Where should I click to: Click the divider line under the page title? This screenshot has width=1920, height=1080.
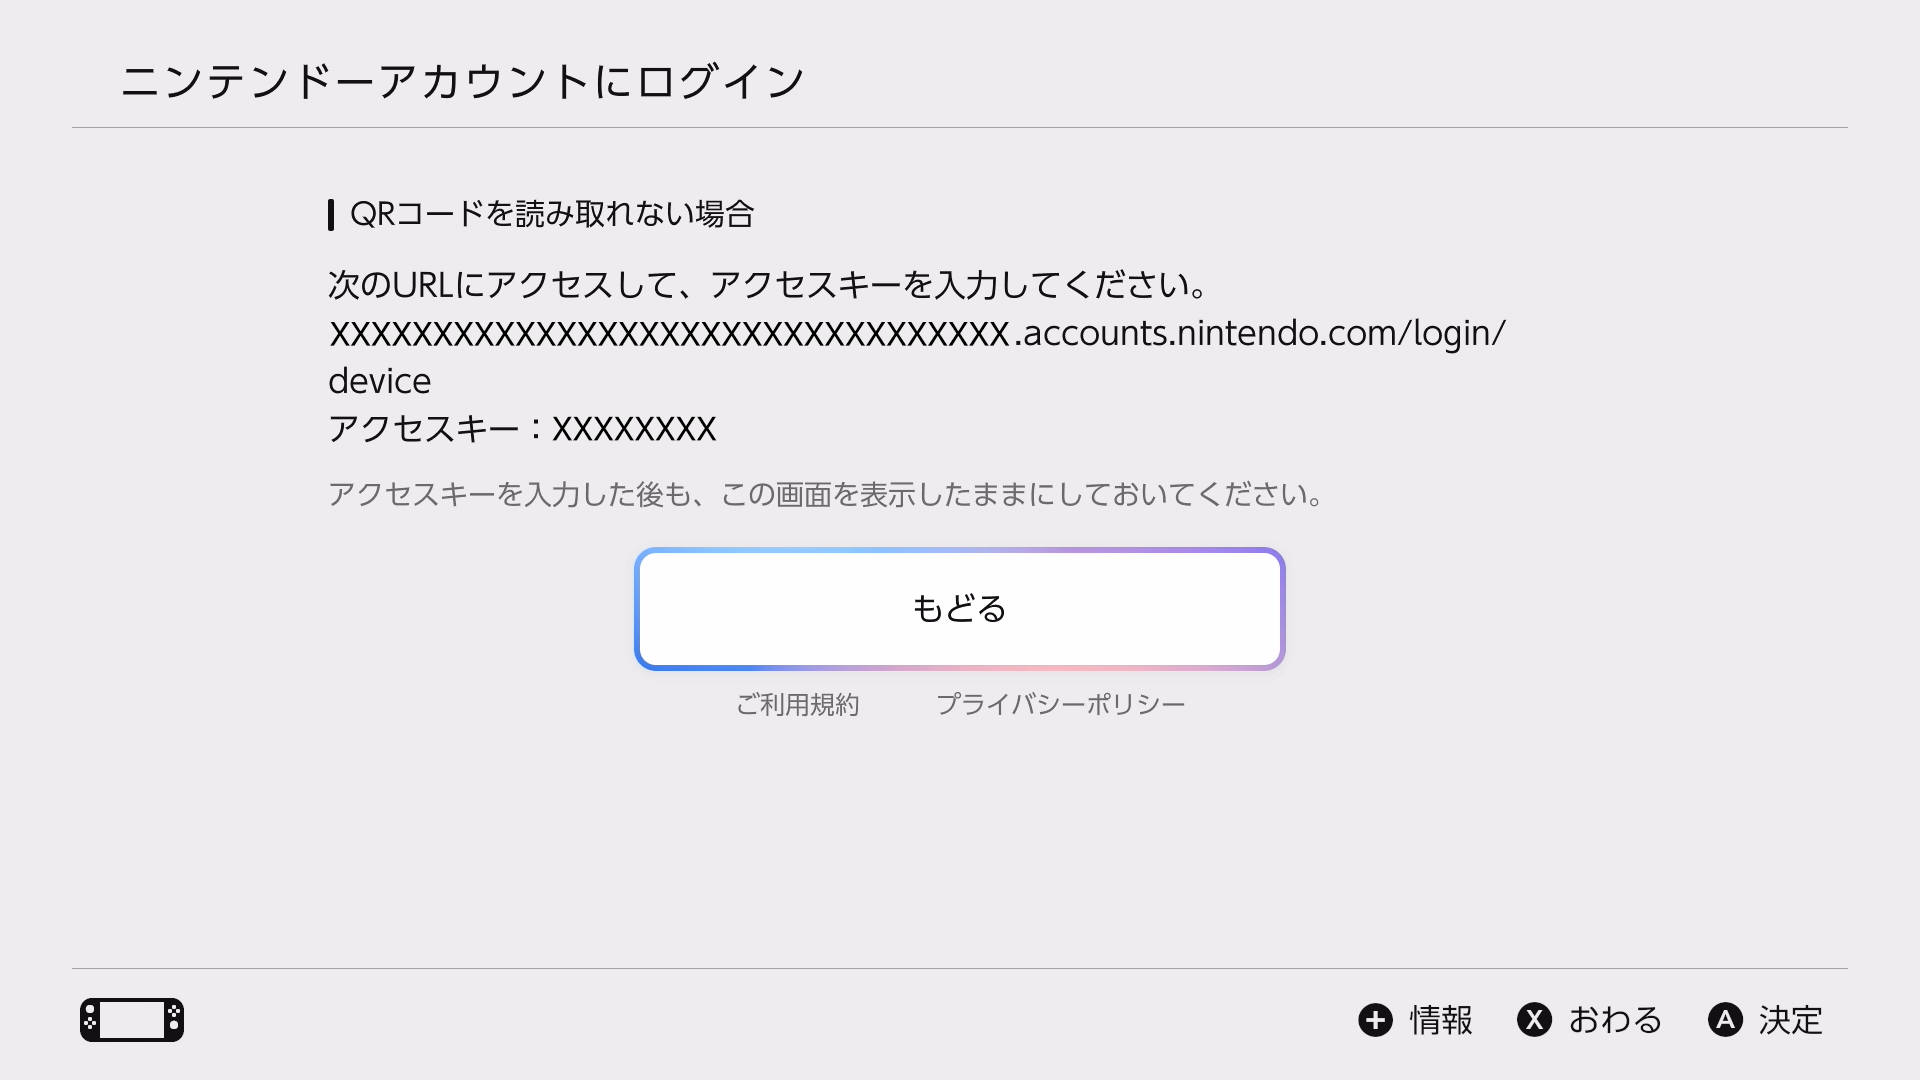tap(960, 127)
